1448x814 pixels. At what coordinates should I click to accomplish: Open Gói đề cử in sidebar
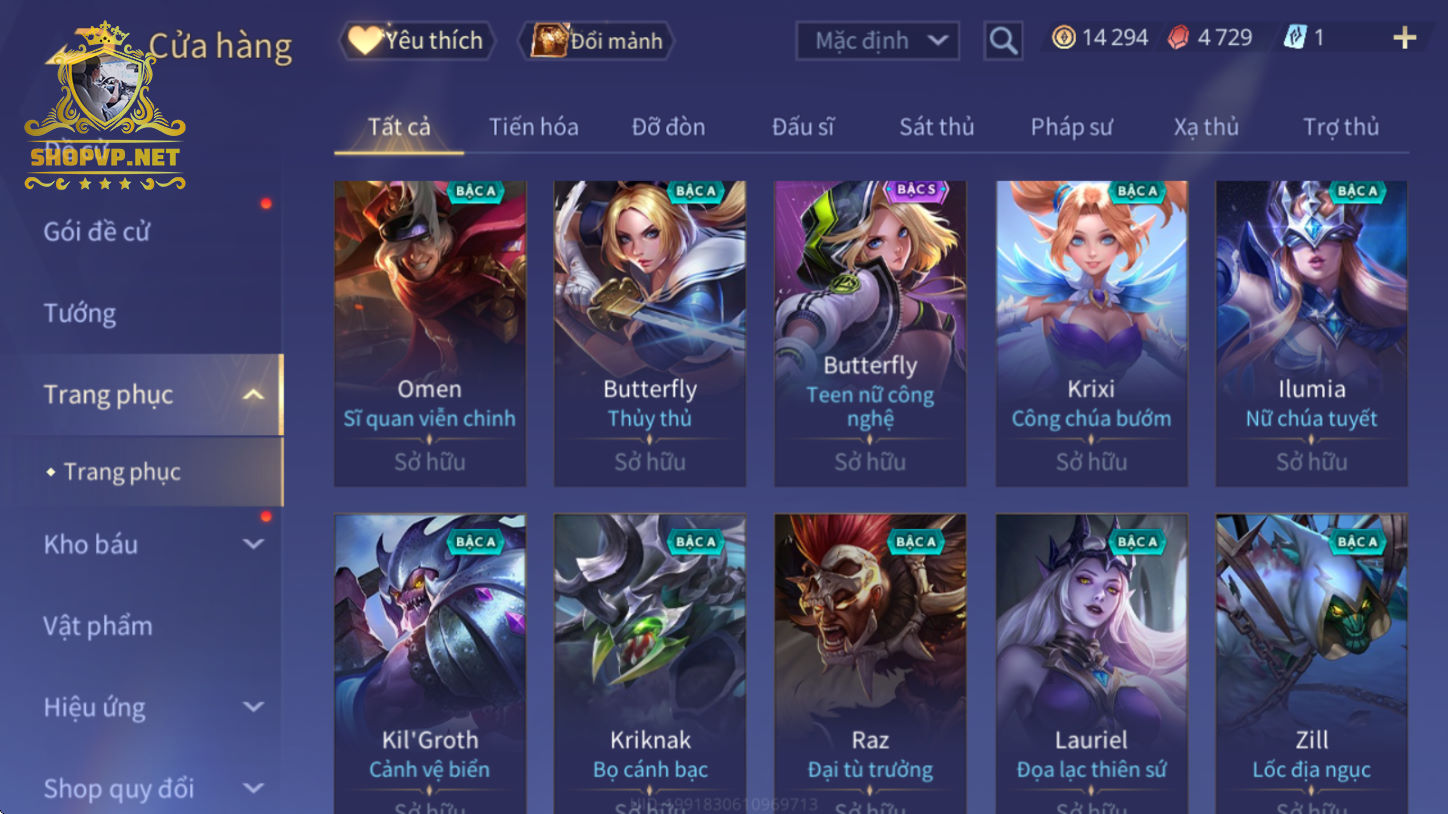point(97,232)
